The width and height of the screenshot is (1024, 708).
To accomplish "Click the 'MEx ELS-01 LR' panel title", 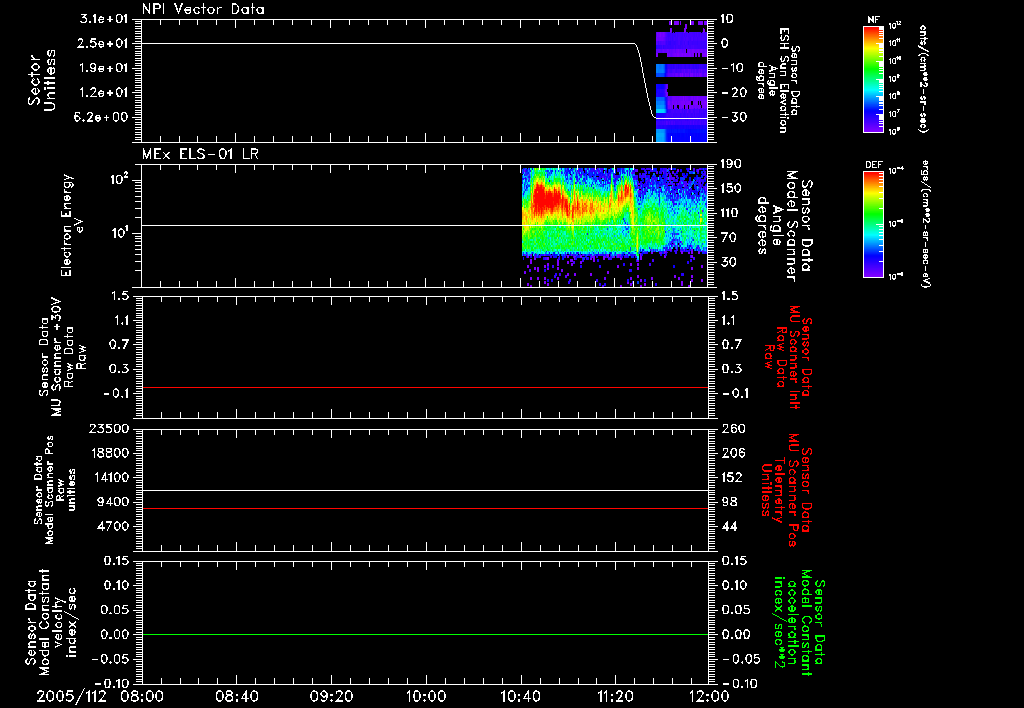I will (200, 154).
